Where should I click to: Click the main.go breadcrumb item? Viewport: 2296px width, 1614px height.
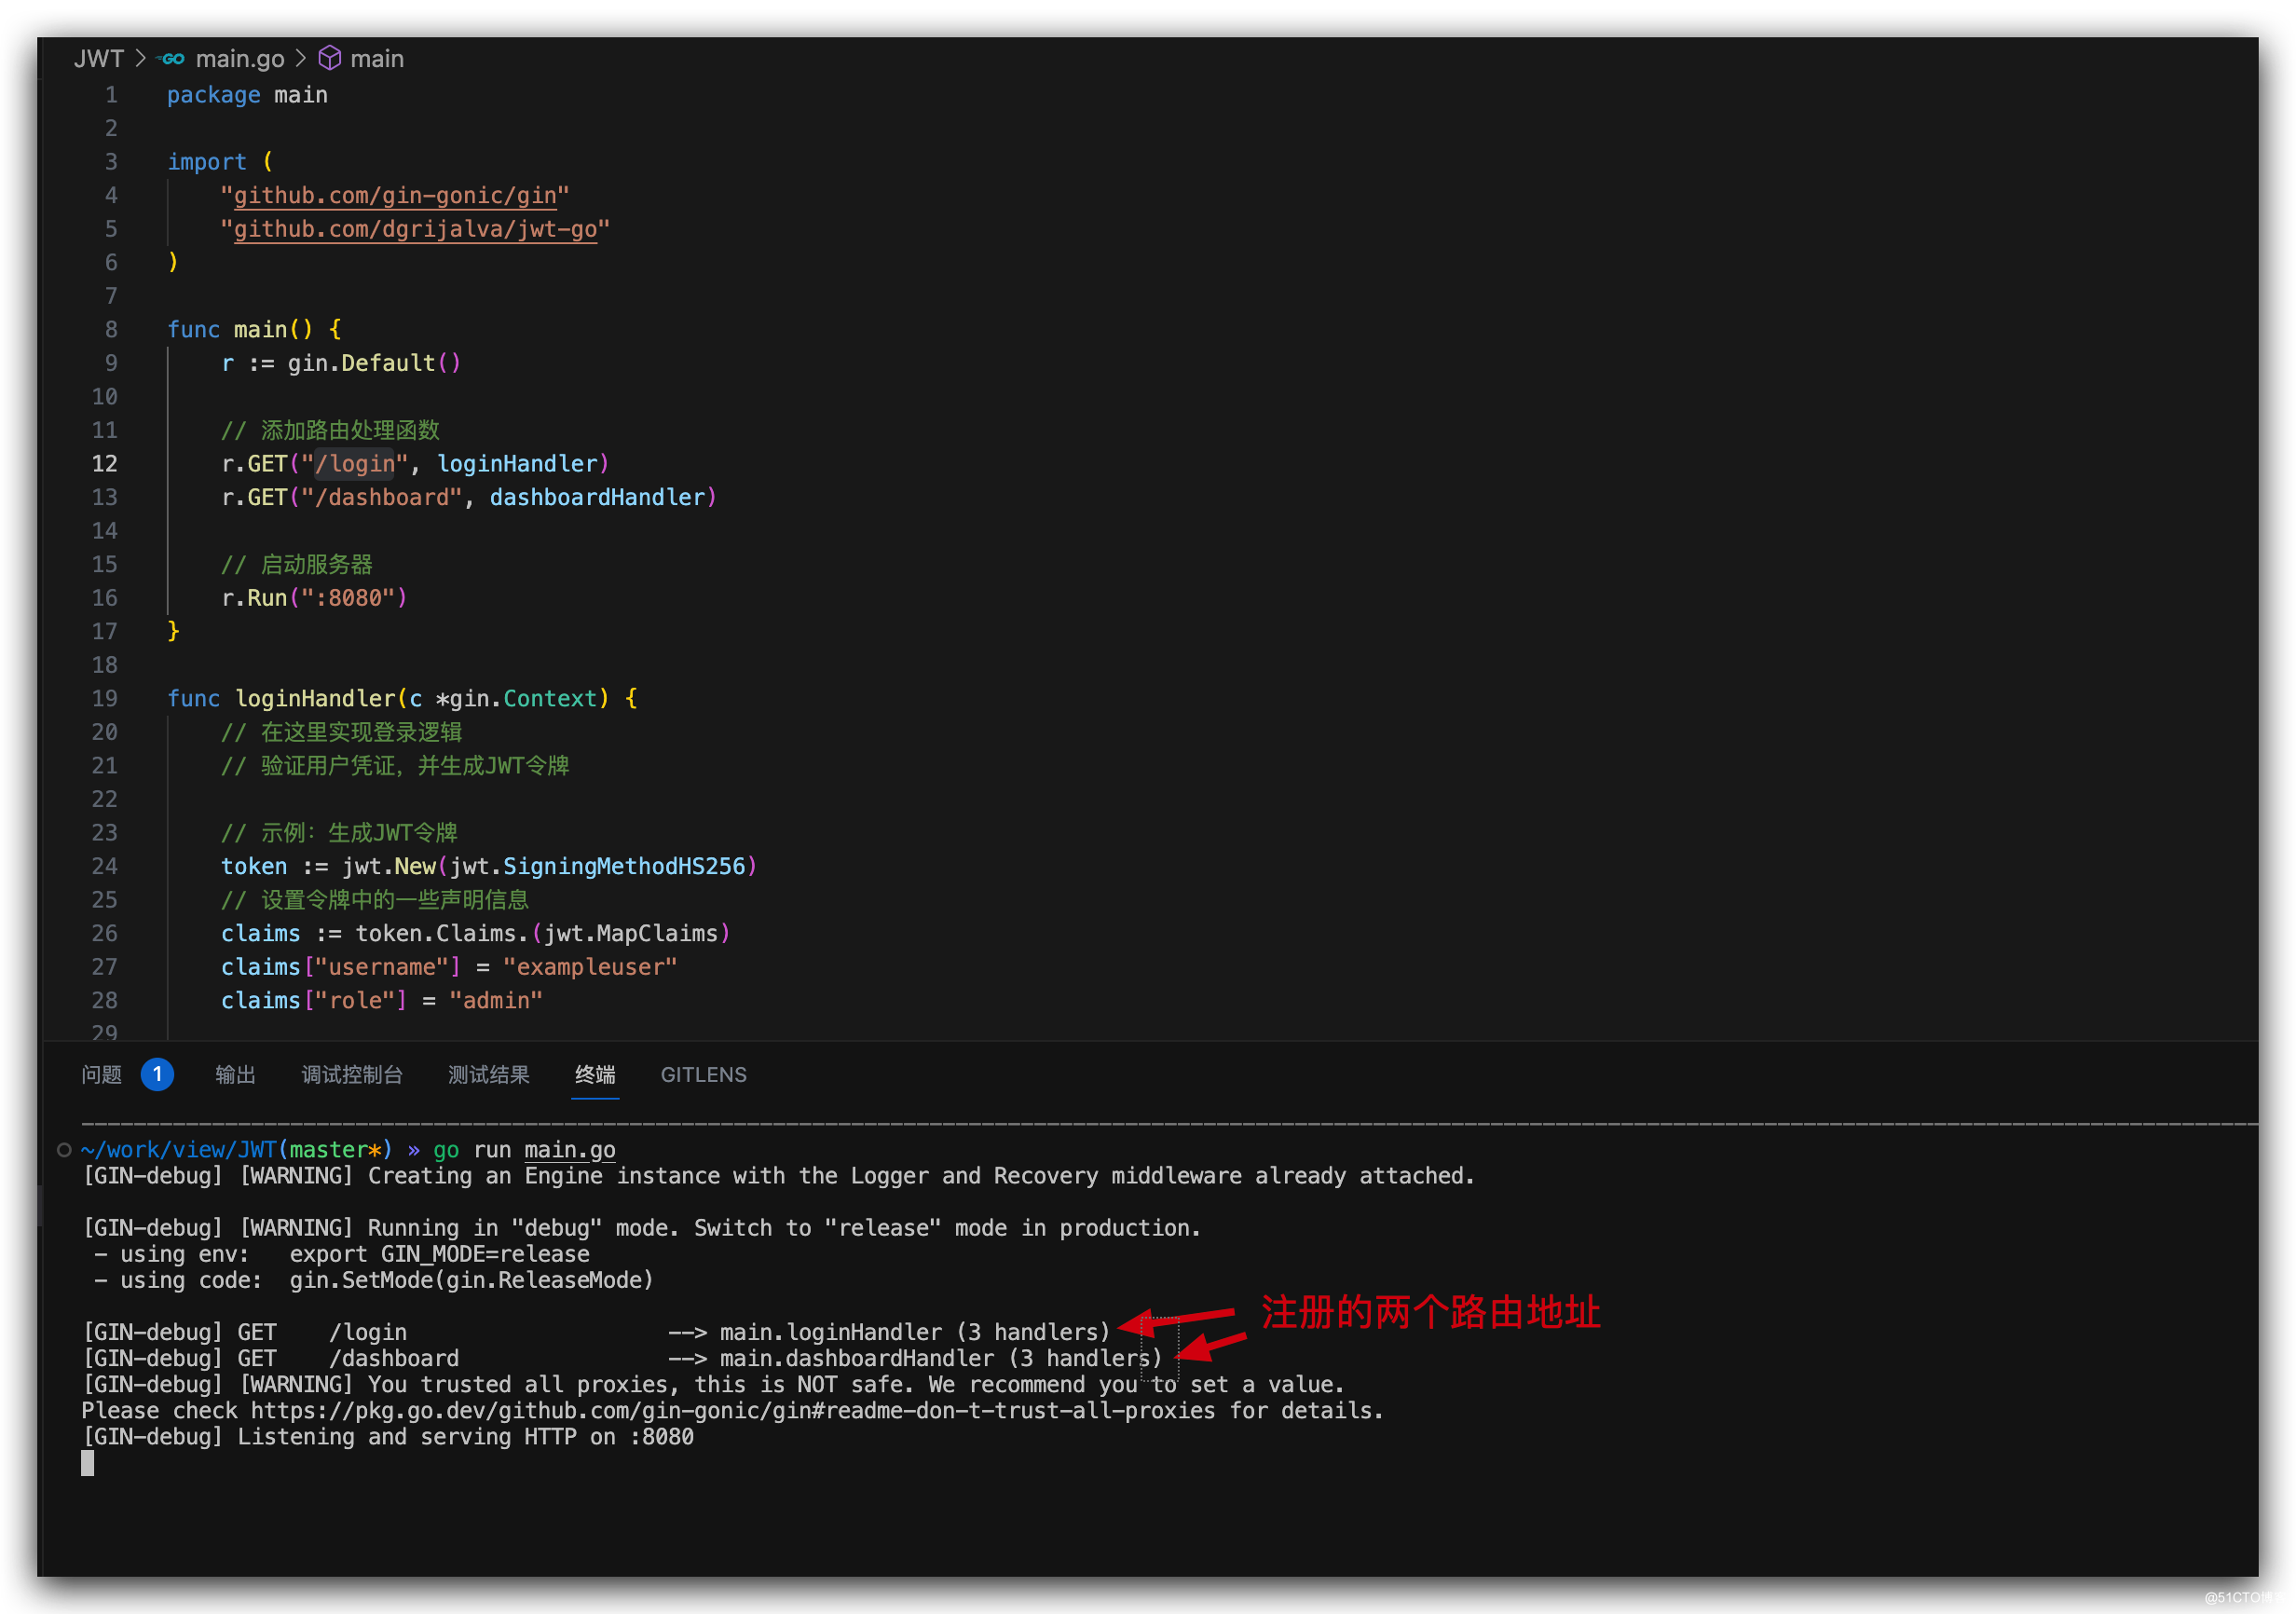(240, 59)
